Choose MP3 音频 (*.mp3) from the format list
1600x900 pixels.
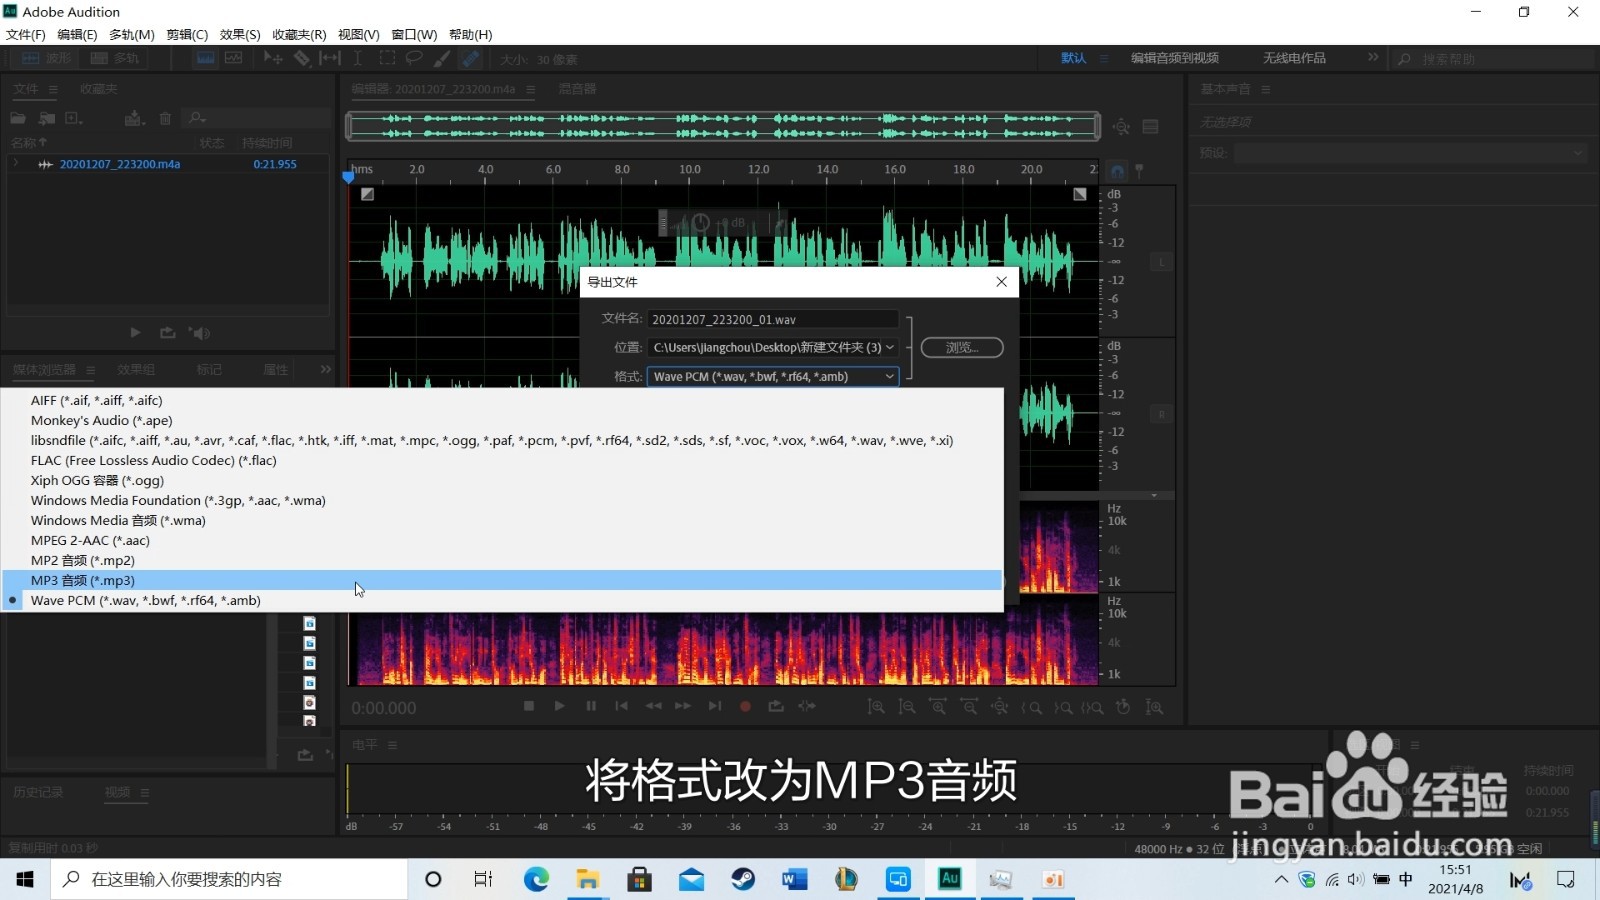coord(502,580)
